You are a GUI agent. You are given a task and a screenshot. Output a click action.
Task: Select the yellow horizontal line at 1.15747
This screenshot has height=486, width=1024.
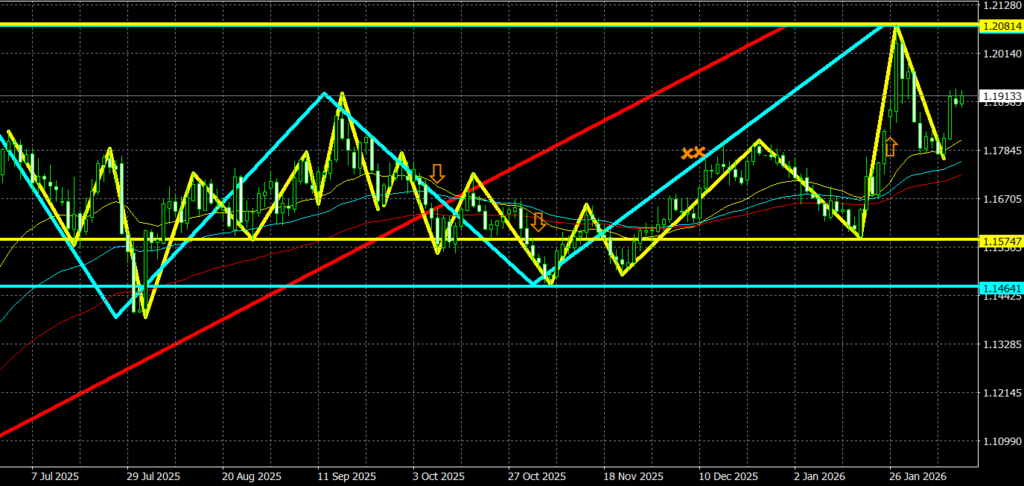pyautogui.click(x=300, y=239)
